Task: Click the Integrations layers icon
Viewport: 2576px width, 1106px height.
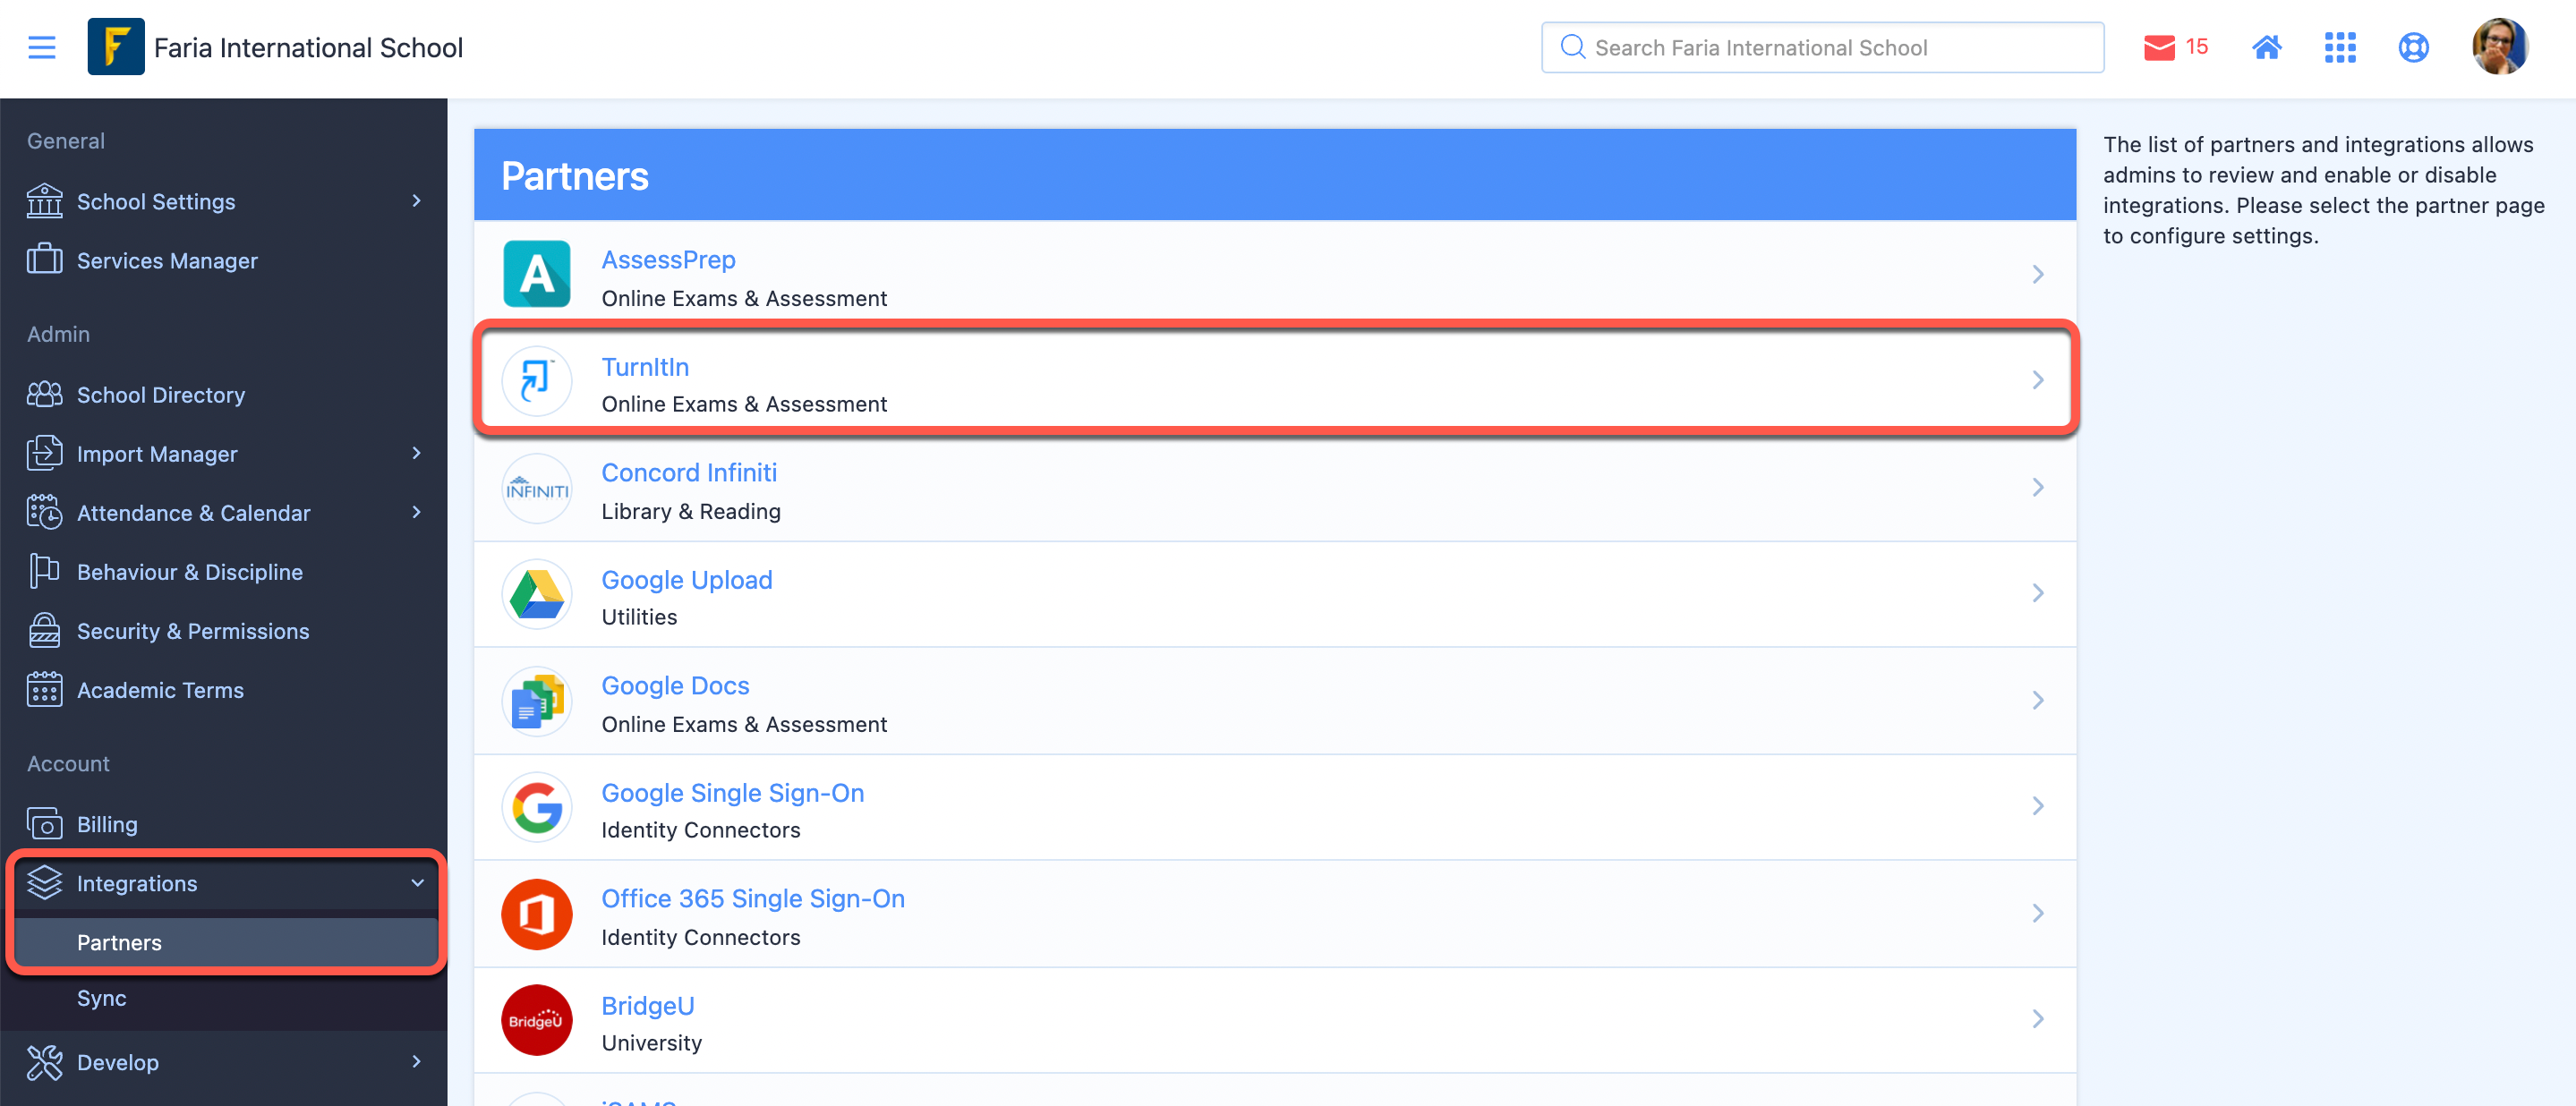Action: click(x=44, y=882)
